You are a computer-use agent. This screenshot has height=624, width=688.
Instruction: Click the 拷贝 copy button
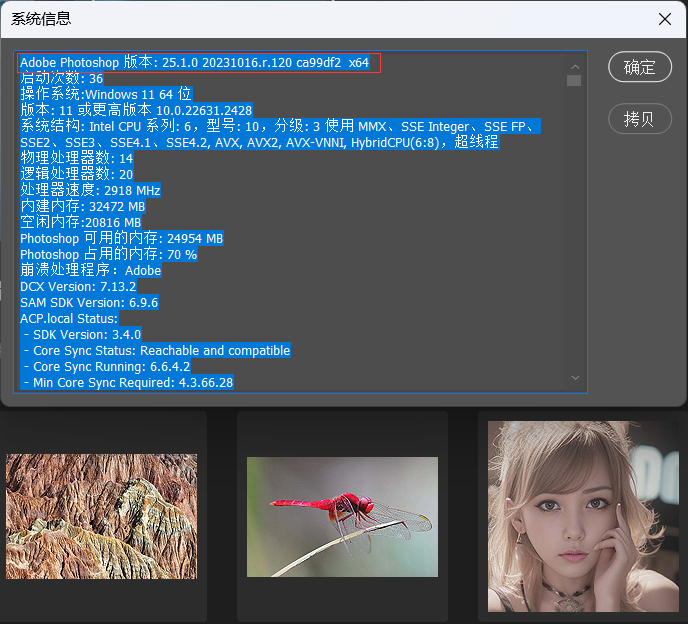[639, 119]
